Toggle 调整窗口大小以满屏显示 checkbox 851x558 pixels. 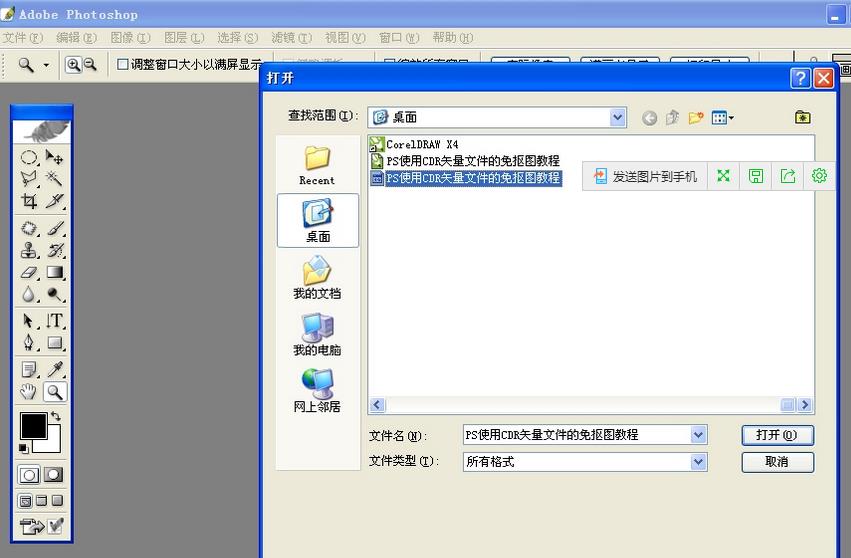[x=123, y=65]
